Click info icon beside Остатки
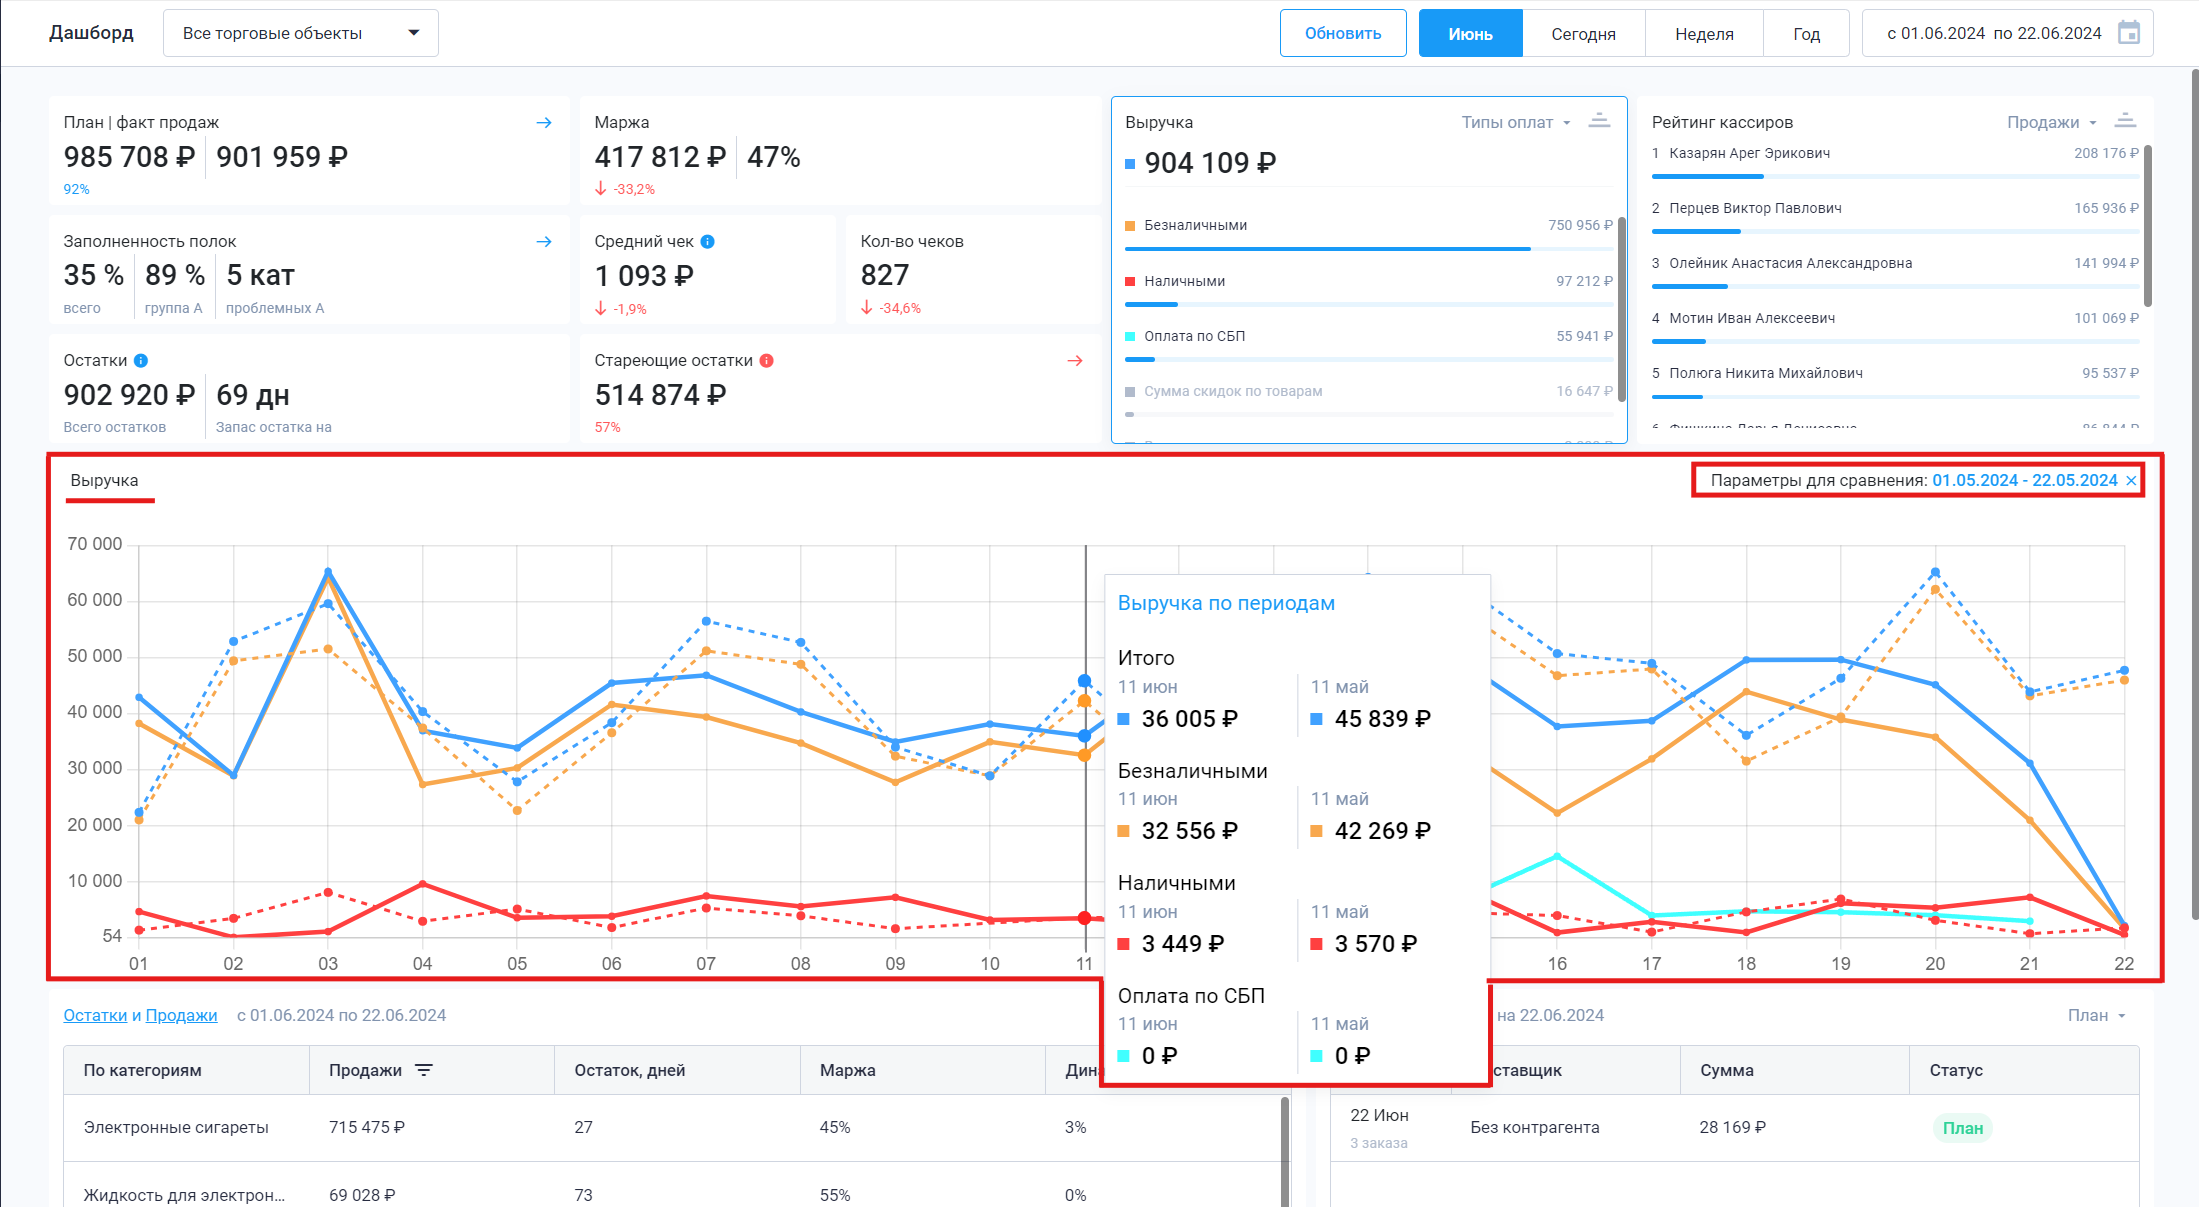 (141, 360)
